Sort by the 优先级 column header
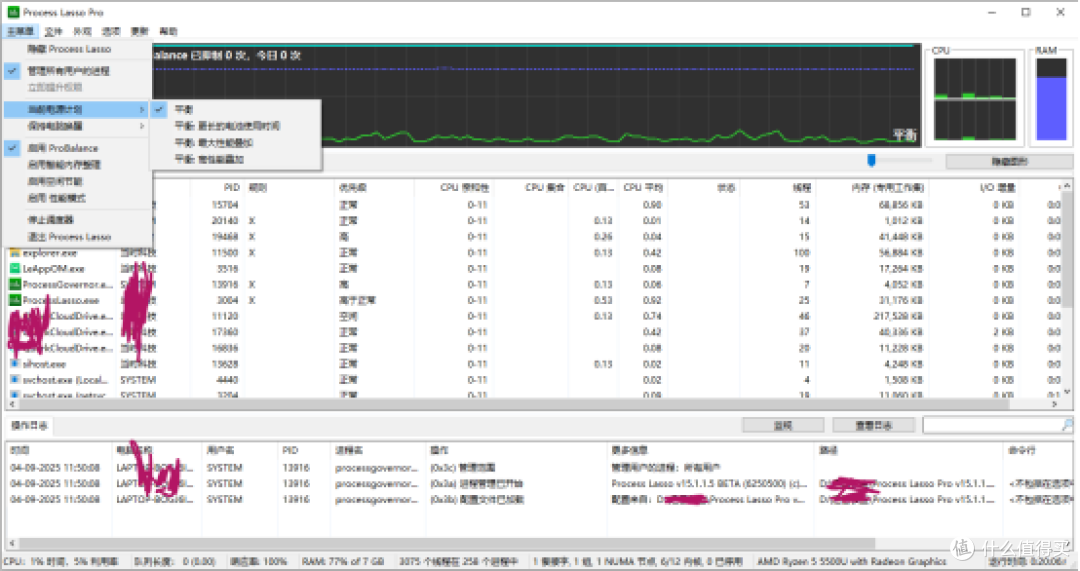 pyautogui.click(x=353, y=187)
